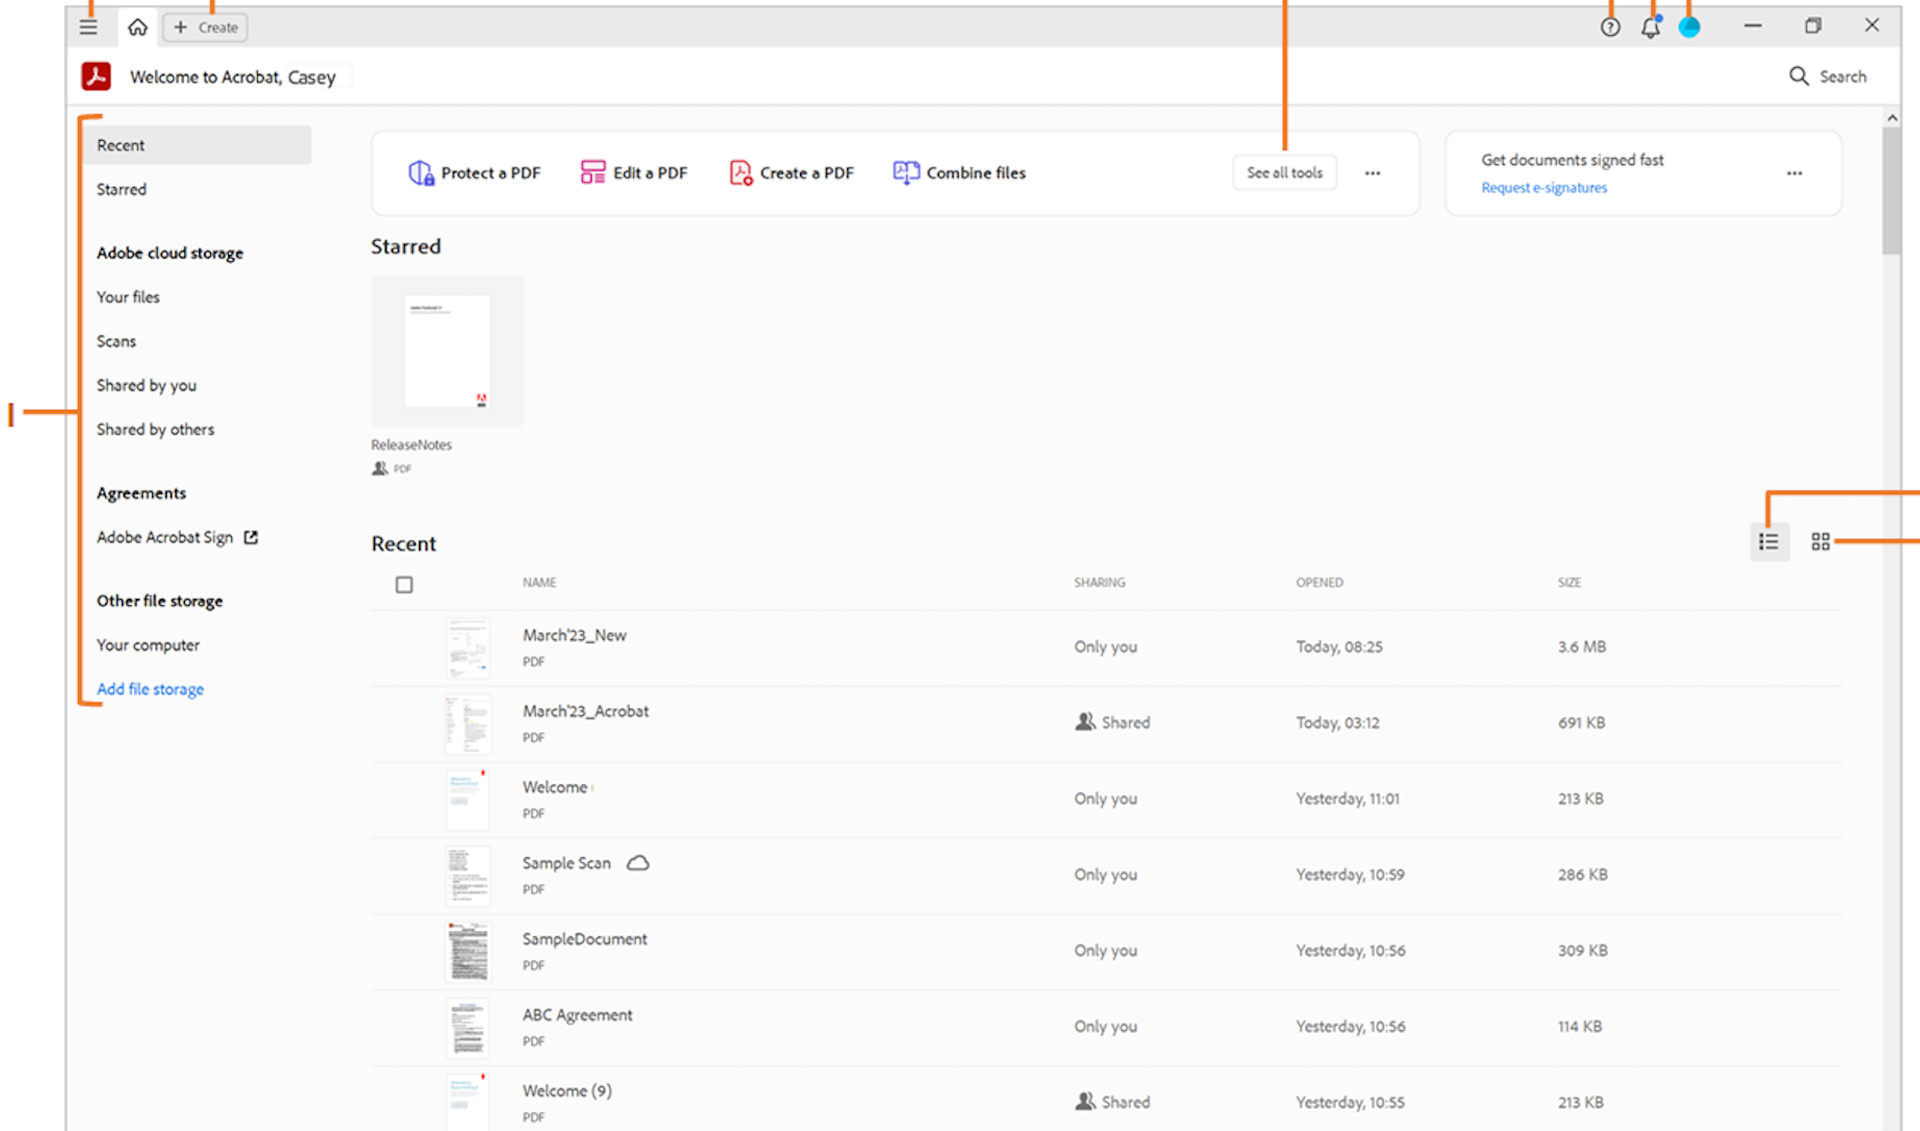Open Shared by others
The height and width of the screenshot is (1131, 1920).
(x=155, y=429)
